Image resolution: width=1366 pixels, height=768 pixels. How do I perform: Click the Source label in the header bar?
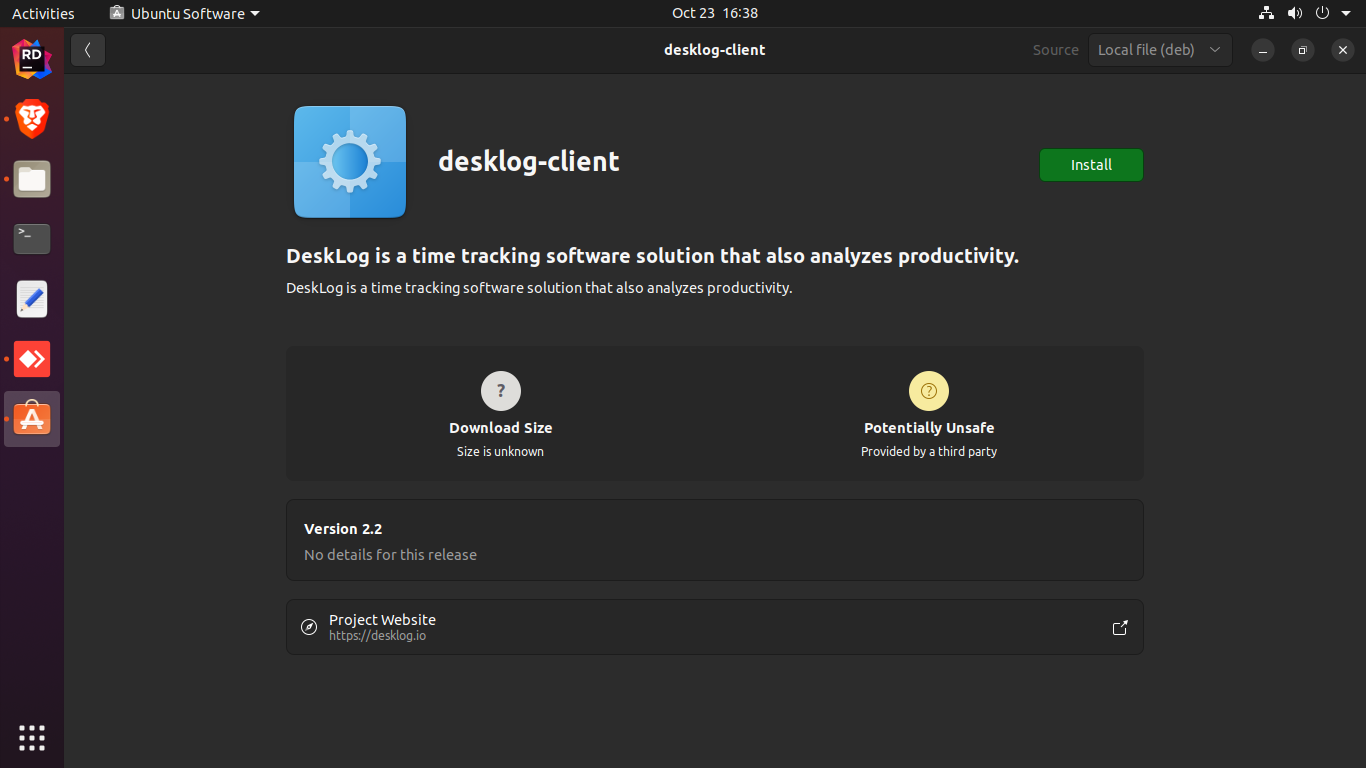click(x=1056, y=50)
